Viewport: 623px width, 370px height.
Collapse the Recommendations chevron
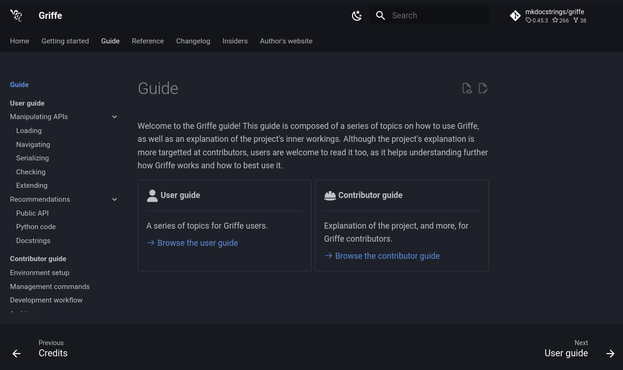click(x=114, y=200)
